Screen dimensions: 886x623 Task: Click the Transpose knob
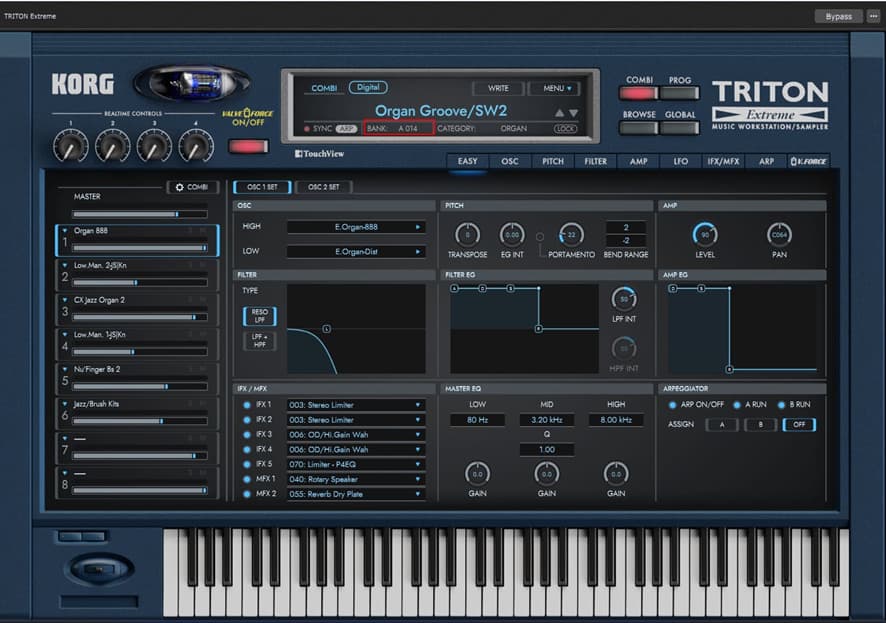(467, 234)
